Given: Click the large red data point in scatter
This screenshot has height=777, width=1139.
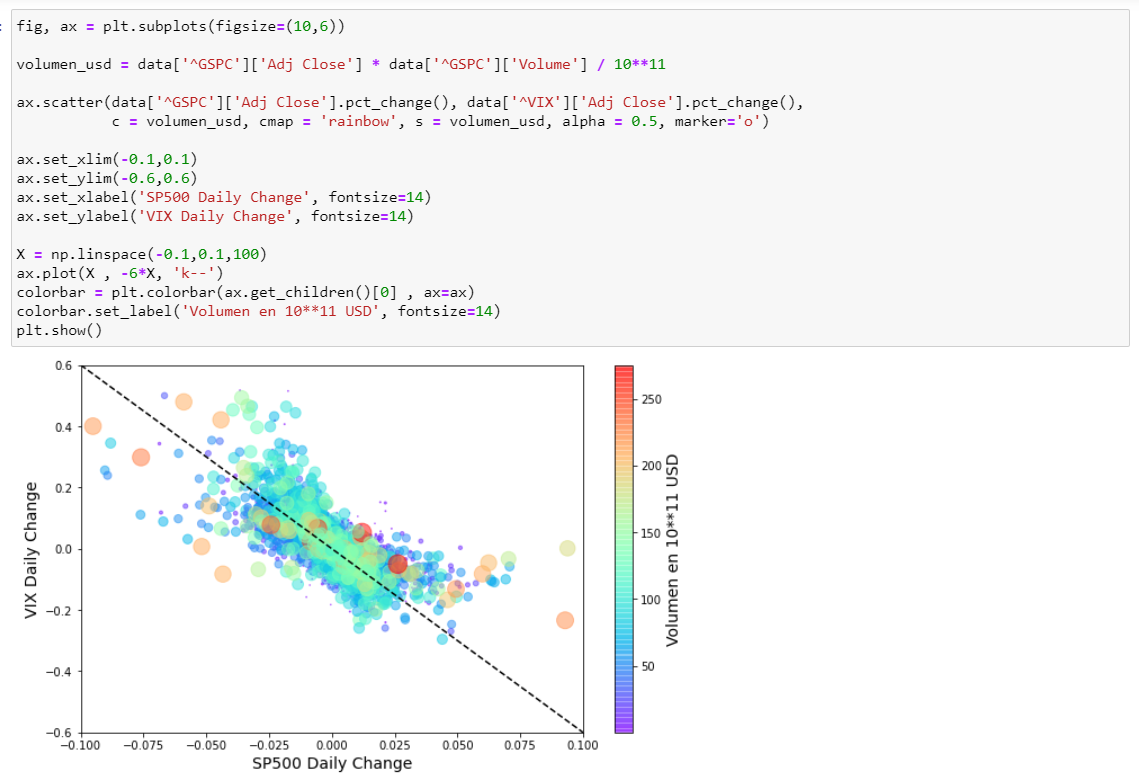Looking at the screenshot, I should (398, 564).
